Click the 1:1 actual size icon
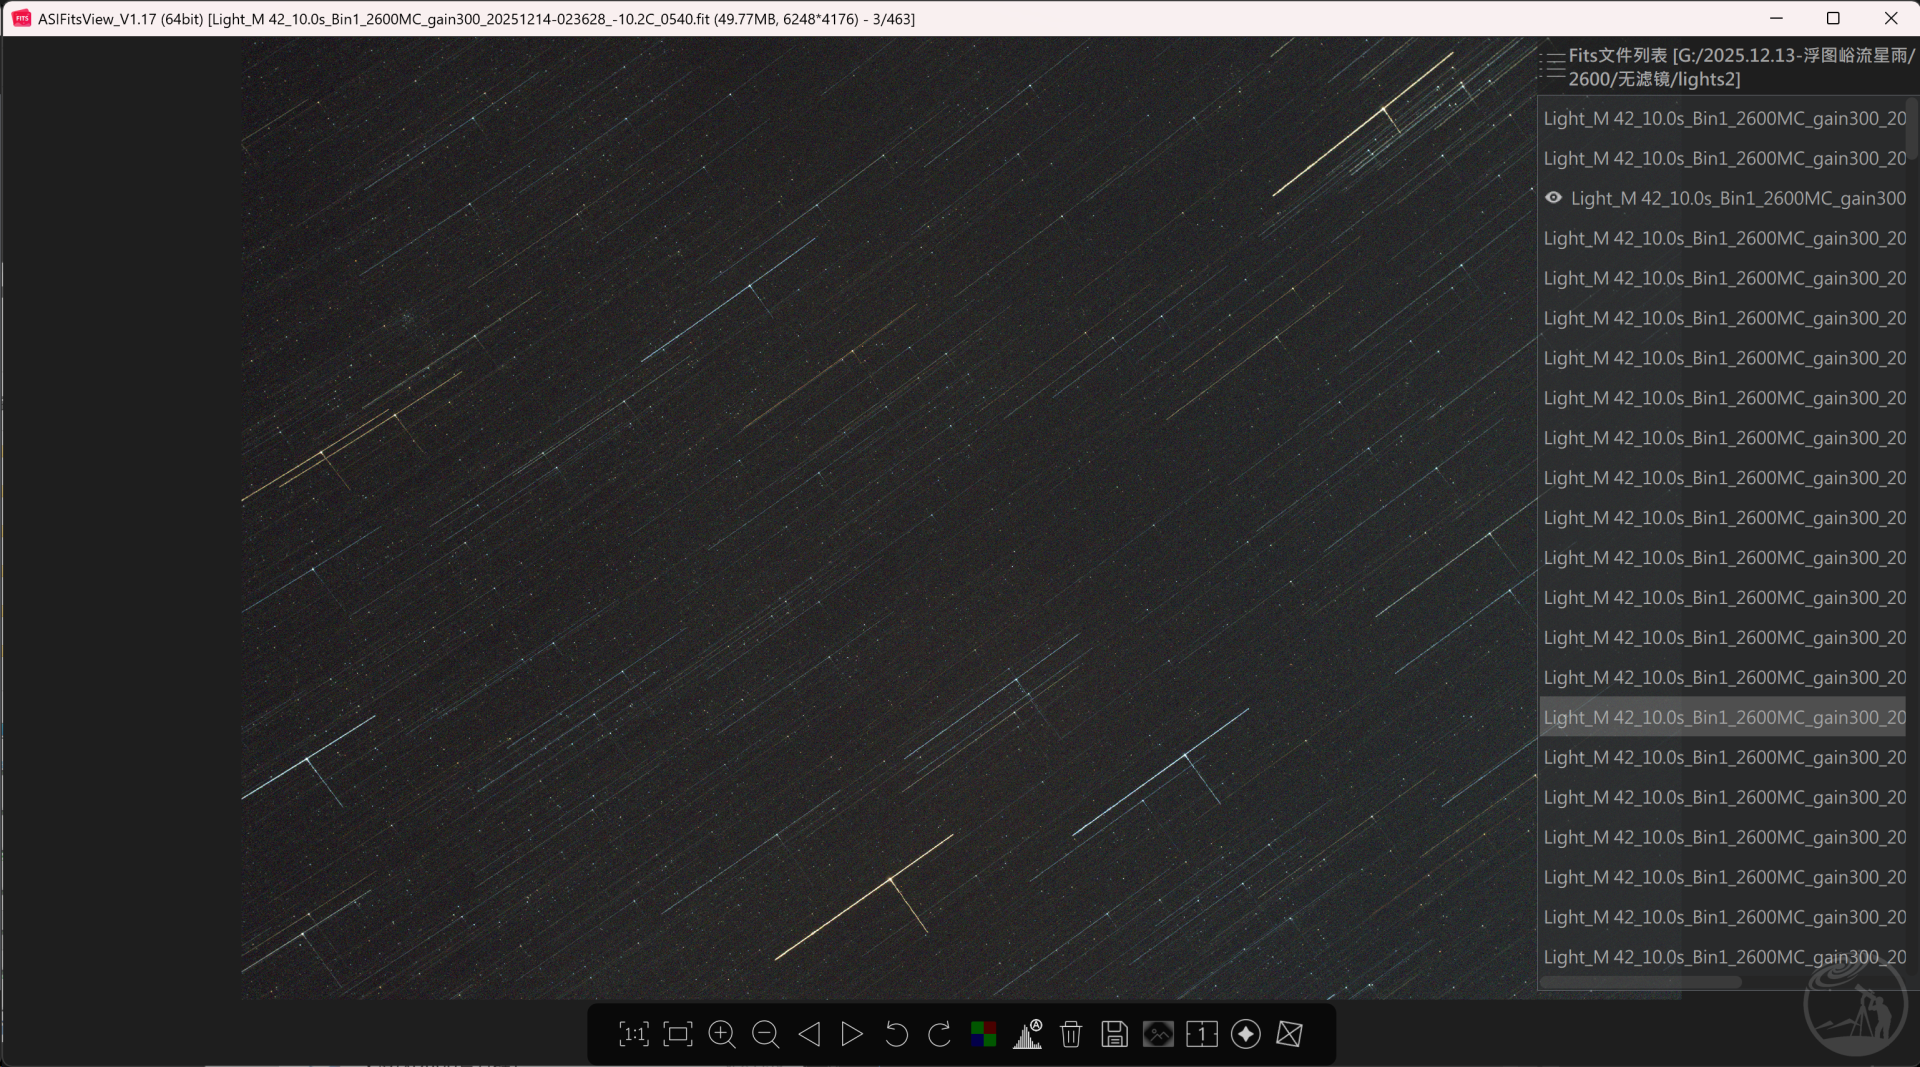Viewport: 1920px width, 1067px height. coord(634,1034)
